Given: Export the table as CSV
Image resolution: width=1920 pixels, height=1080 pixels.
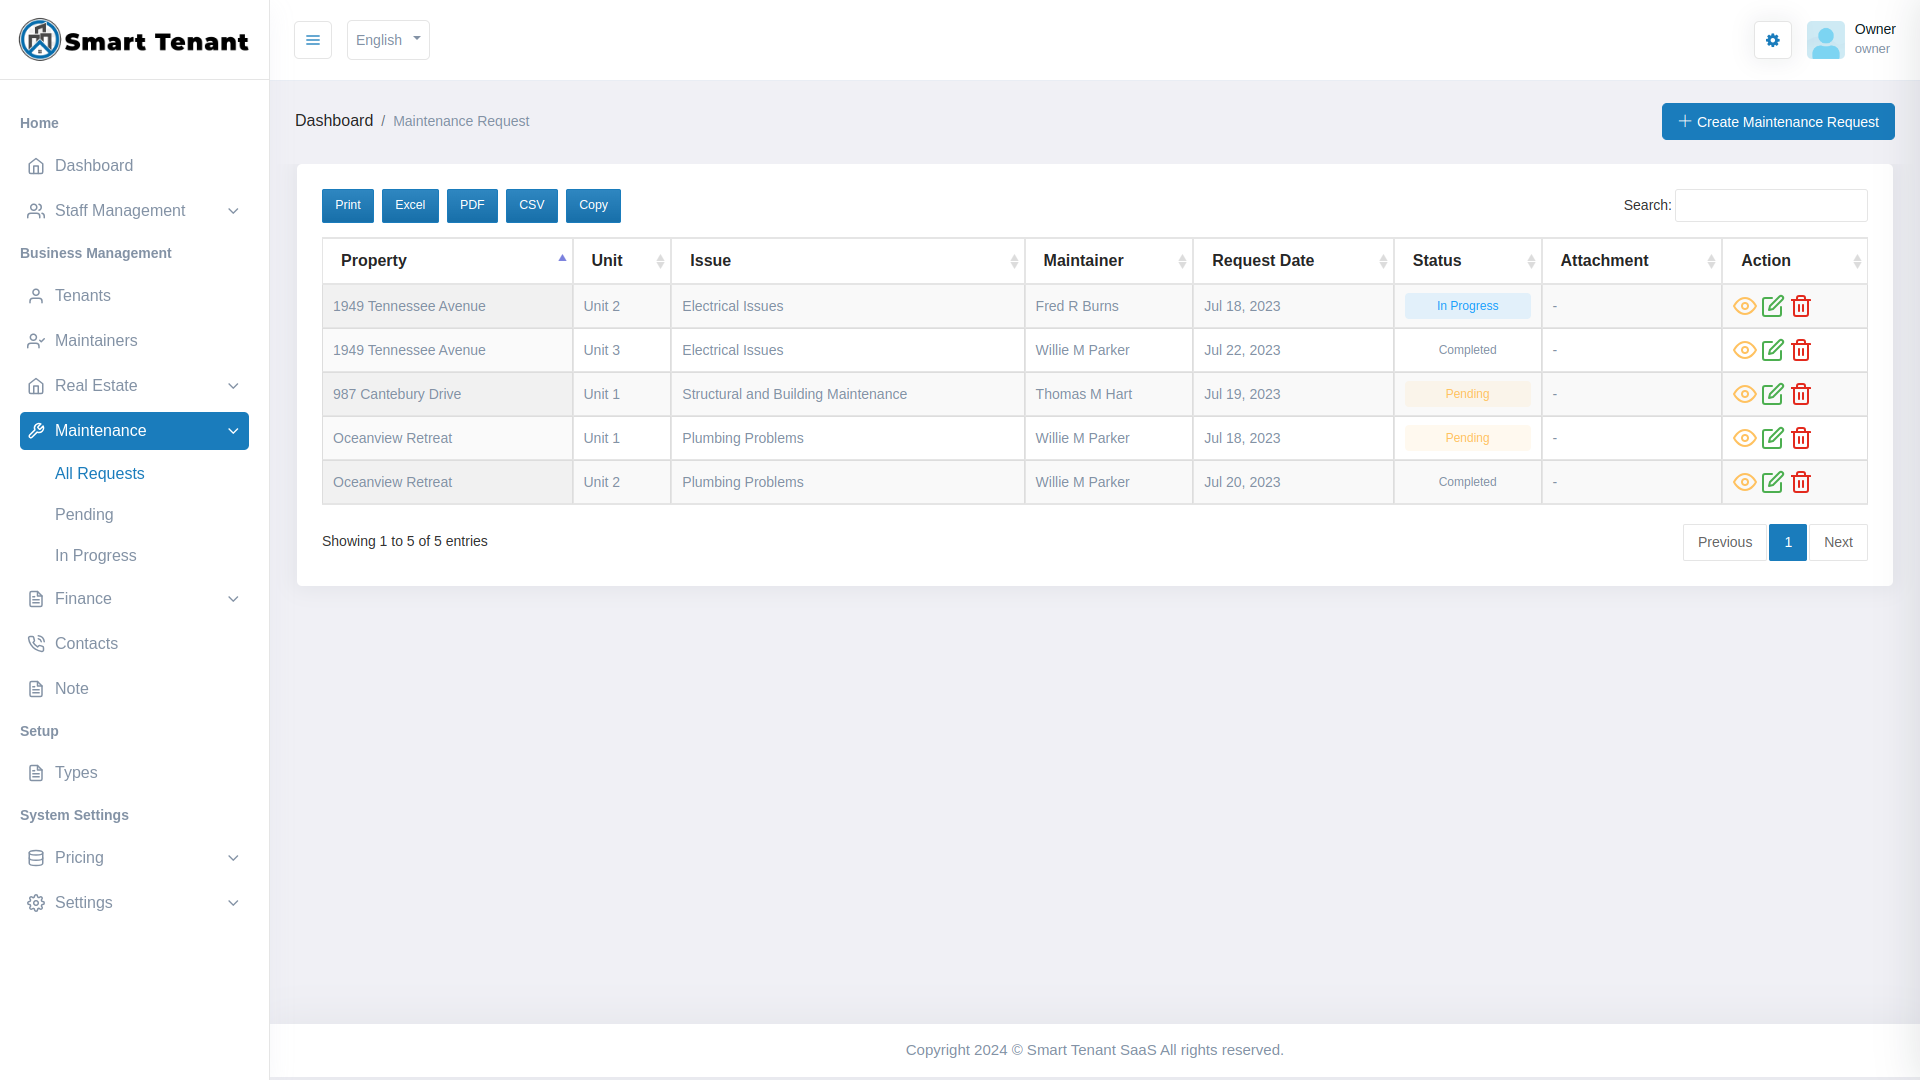Looking at the screenshot, I should coord(531,205).
